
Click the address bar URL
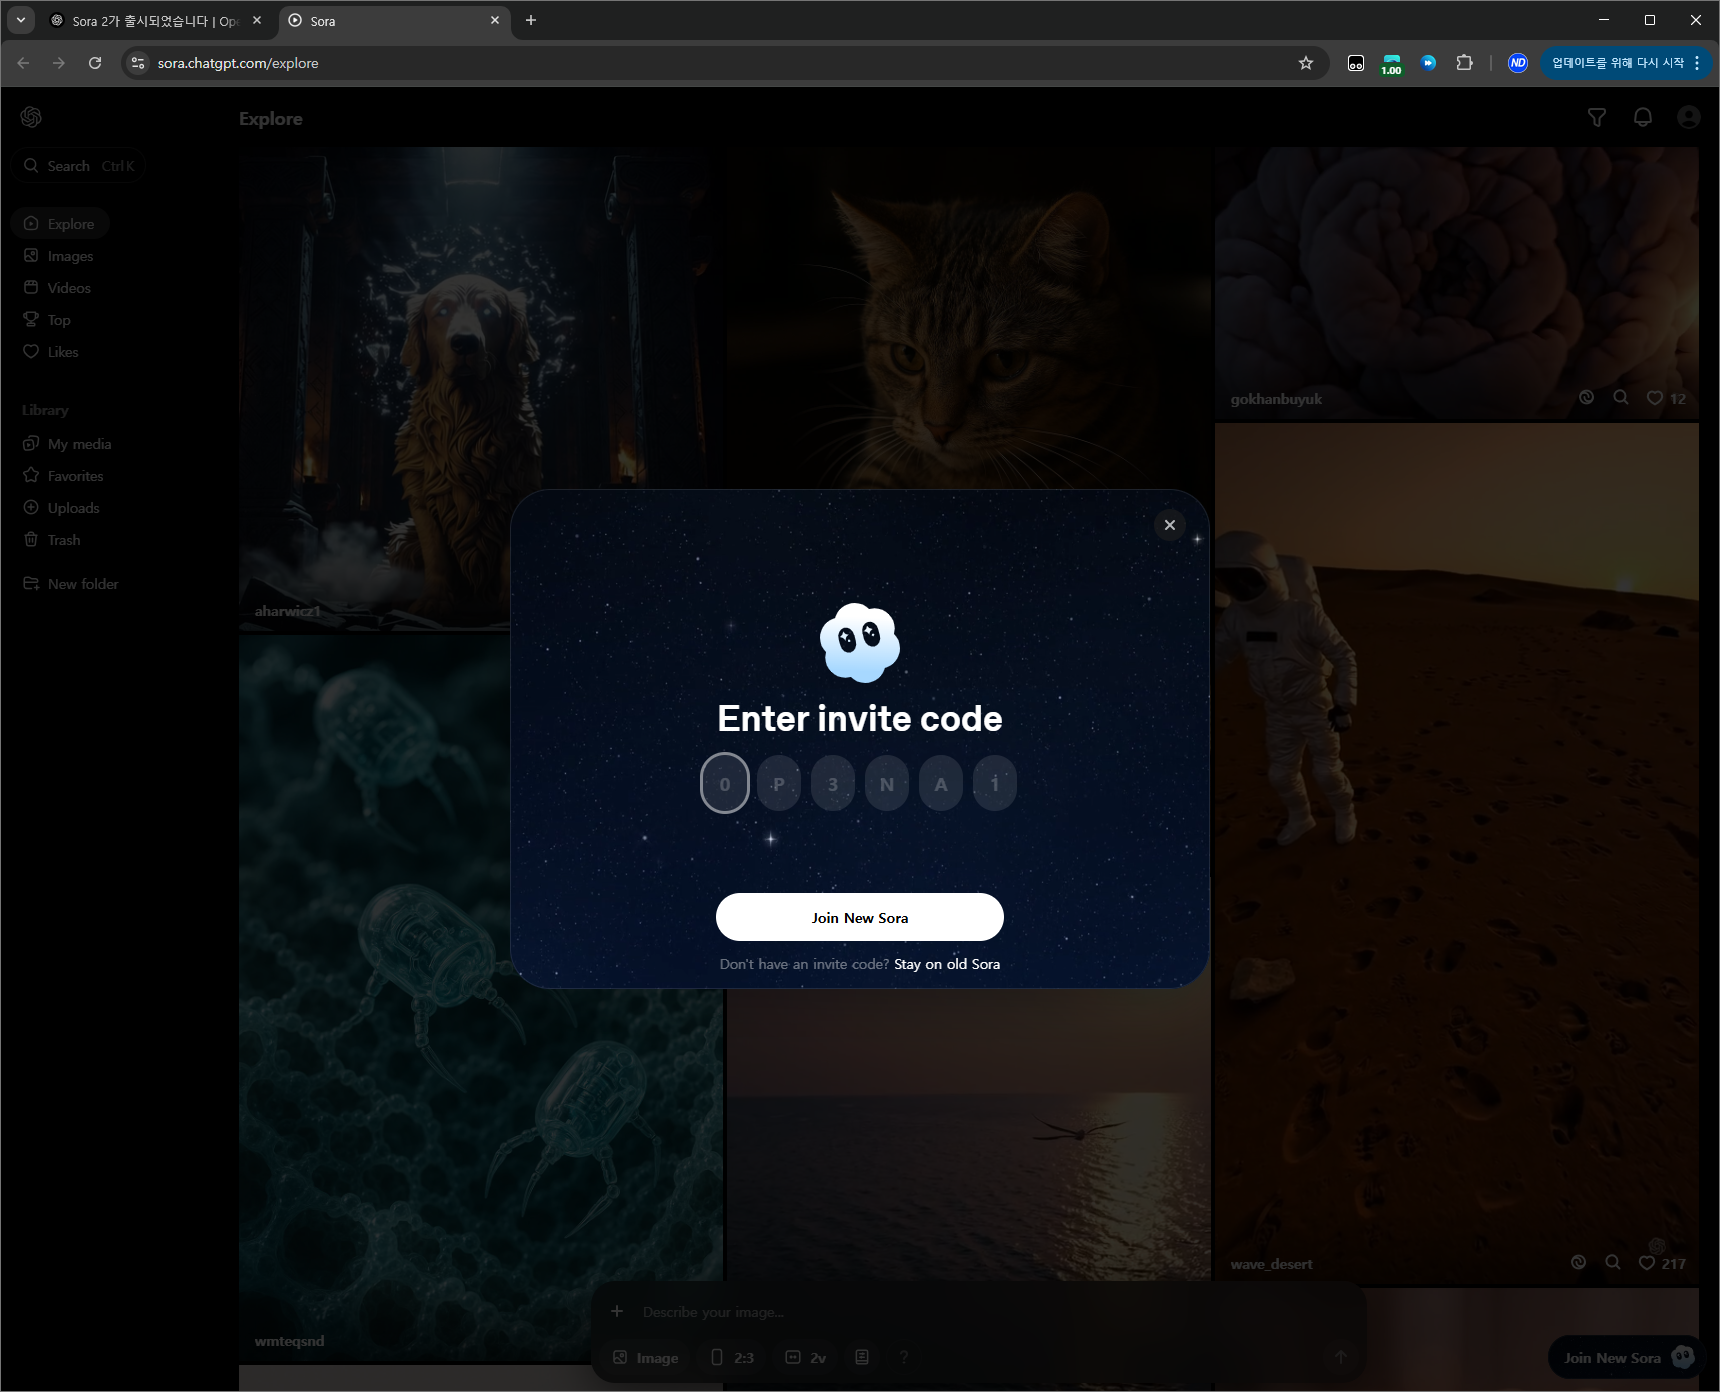coord(238,63)
